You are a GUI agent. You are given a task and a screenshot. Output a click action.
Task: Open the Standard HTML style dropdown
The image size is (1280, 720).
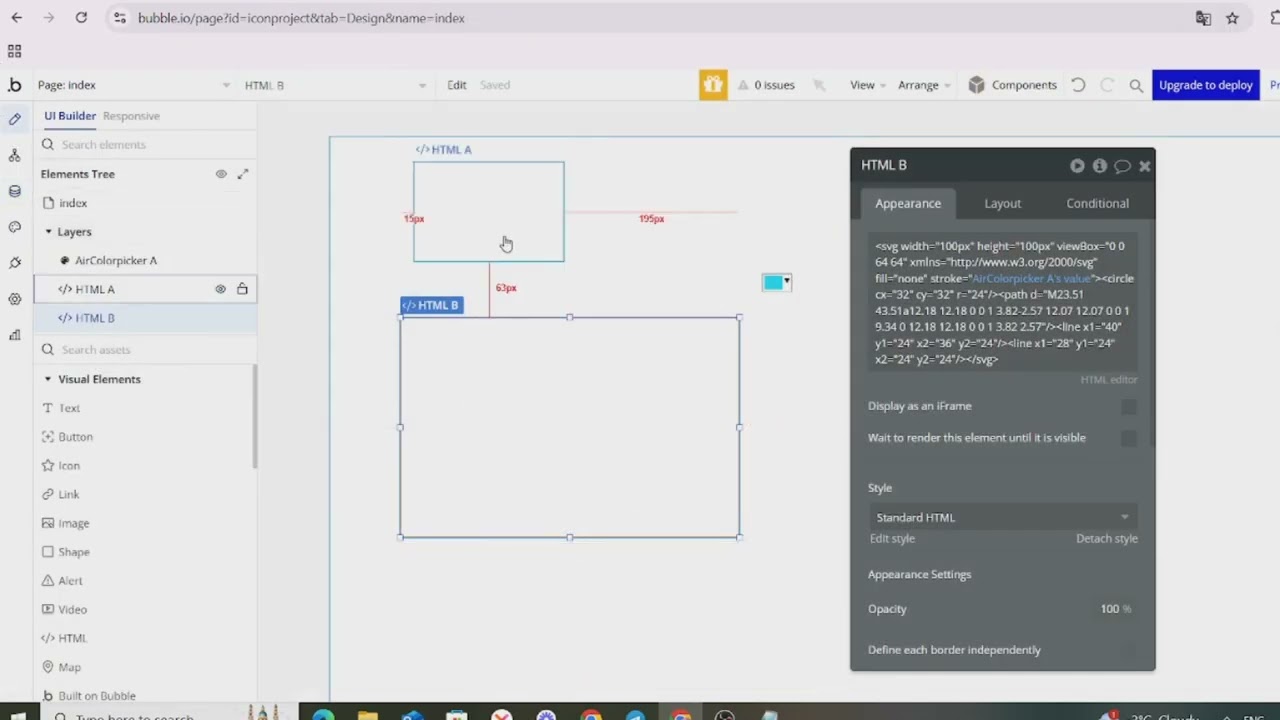(x=1002, y=517)
